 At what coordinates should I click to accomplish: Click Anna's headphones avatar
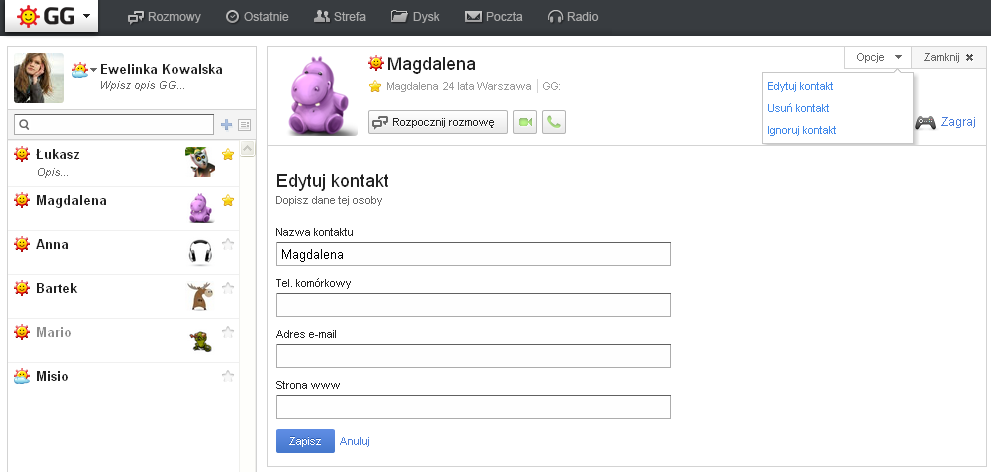[200, 251]
